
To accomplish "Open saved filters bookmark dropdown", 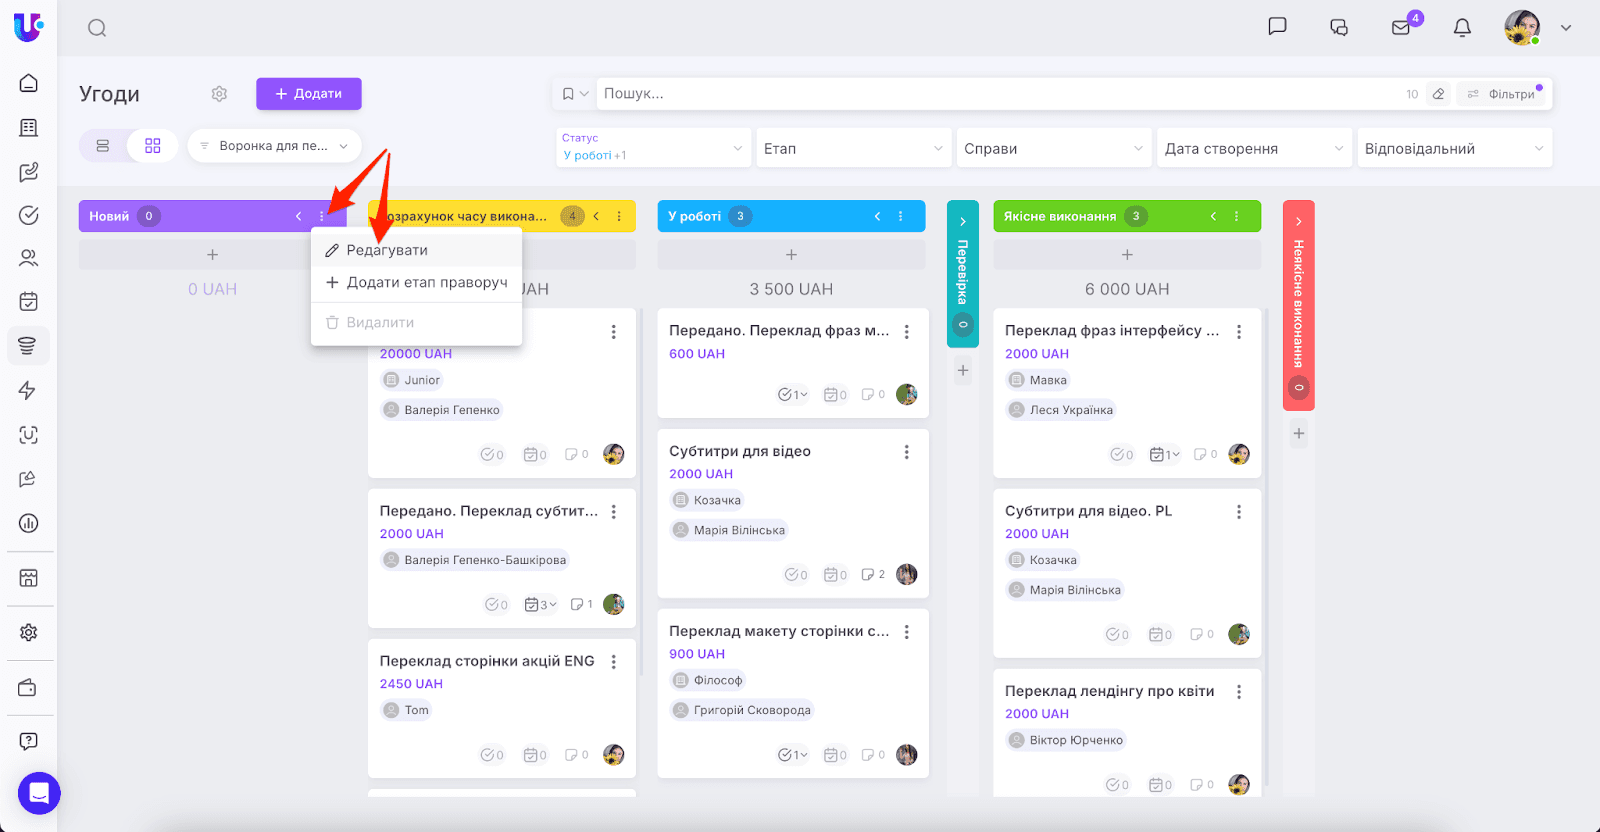I will tap(574, 94).
